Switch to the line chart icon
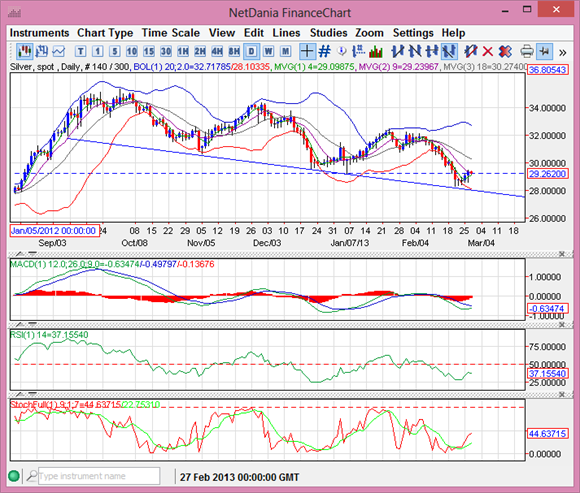Viewport: 580px width, 493px height. point(58,51)
